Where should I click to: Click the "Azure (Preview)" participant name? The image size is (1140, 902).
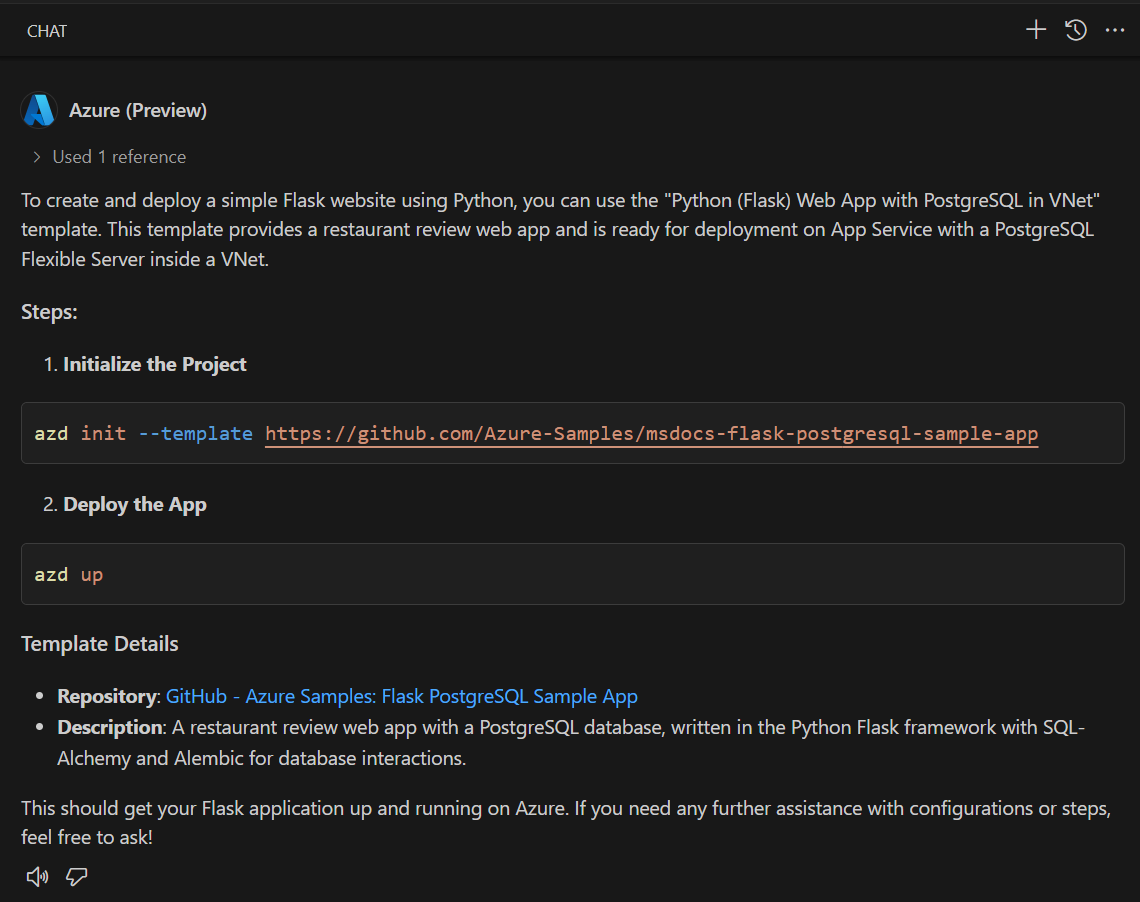point(138,110)
